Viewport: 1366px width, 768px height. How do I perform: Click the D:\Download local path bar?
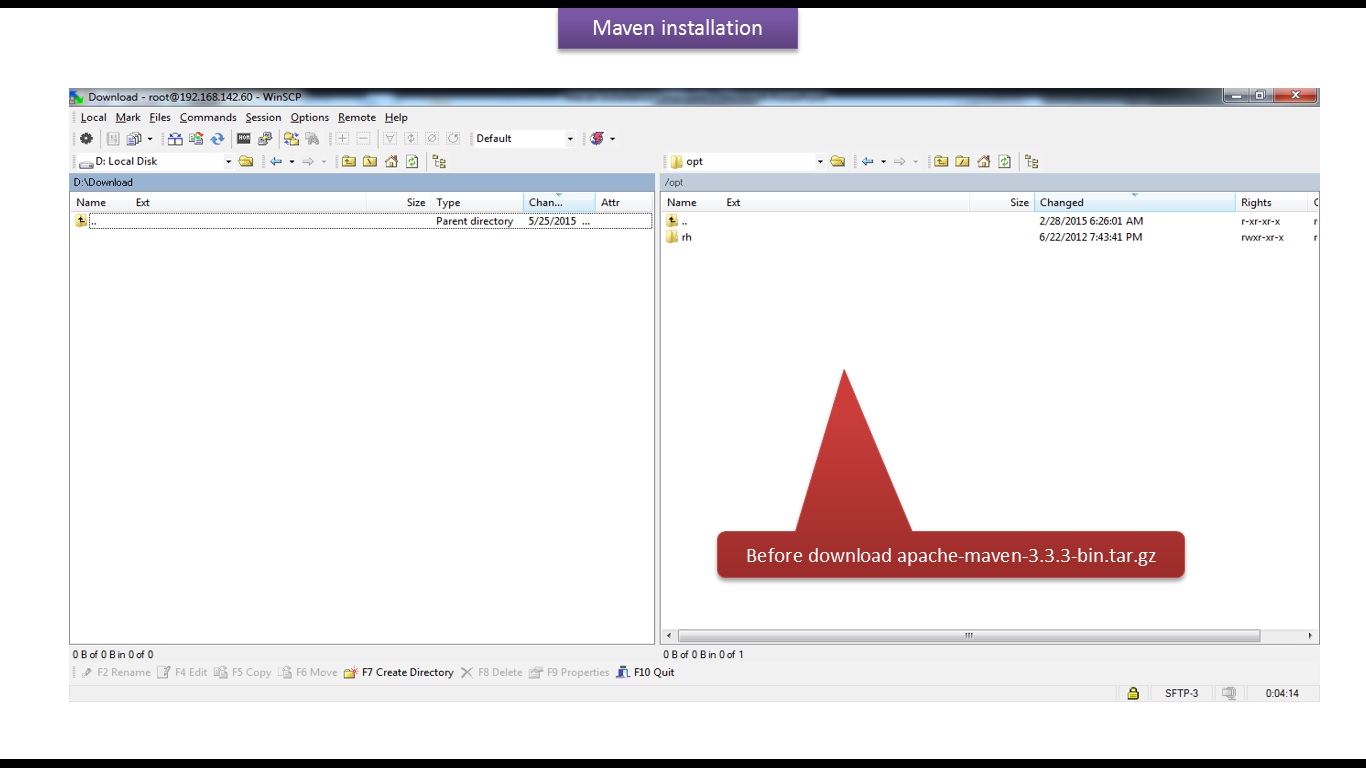pos(362,183)
